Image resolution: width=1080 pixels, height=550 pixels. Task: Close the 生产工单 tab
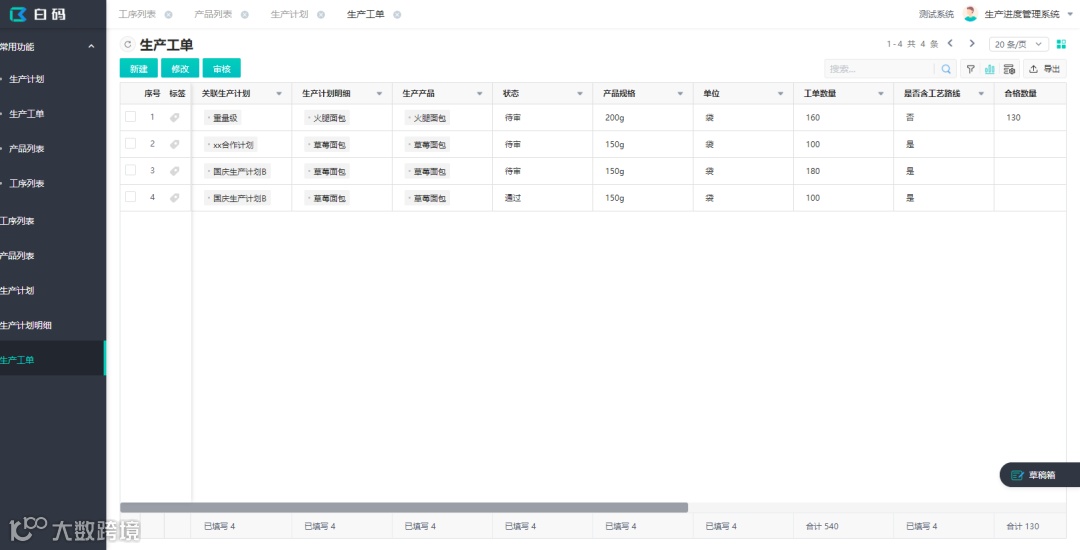pyautogui.click(x=397, y=14)
